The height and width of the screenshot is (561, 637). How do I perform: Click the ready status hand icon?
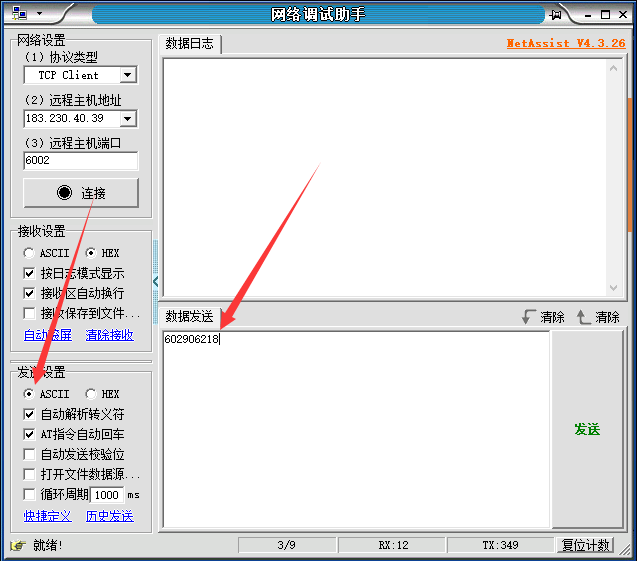point(18,545)
